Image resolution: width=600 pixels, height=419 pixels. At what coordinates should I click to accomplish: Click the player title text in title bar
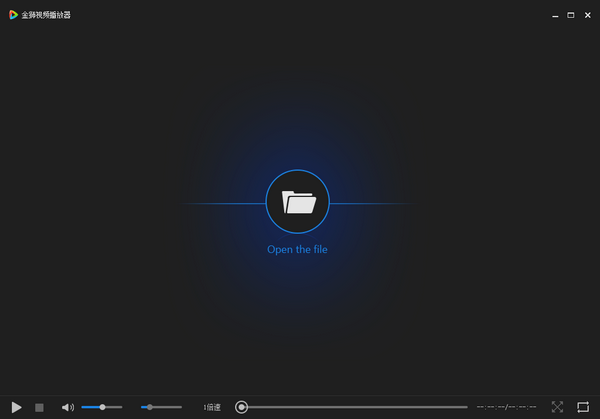point(46,15)
